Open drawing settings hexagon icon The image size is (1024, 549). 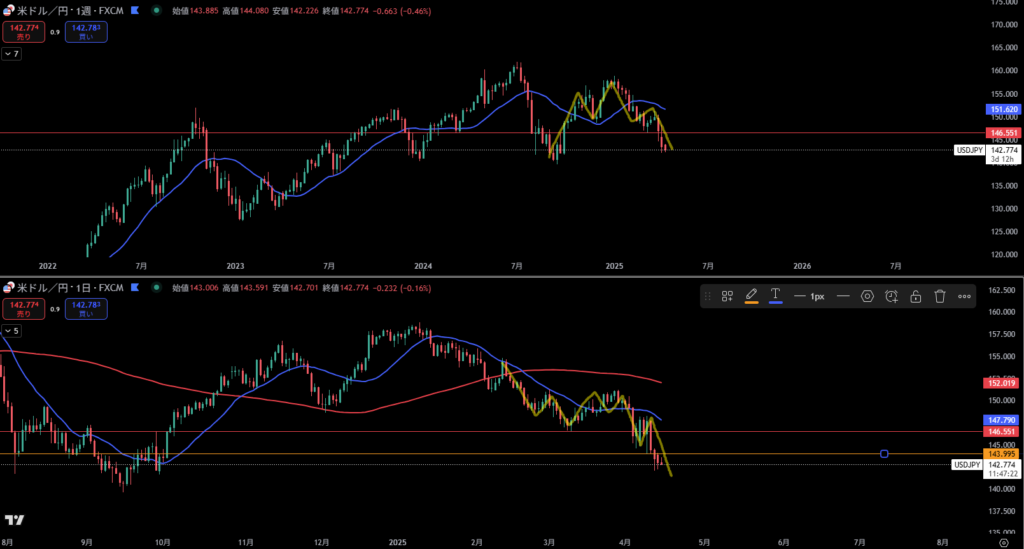pyautogui.click(x=867, y=296)
